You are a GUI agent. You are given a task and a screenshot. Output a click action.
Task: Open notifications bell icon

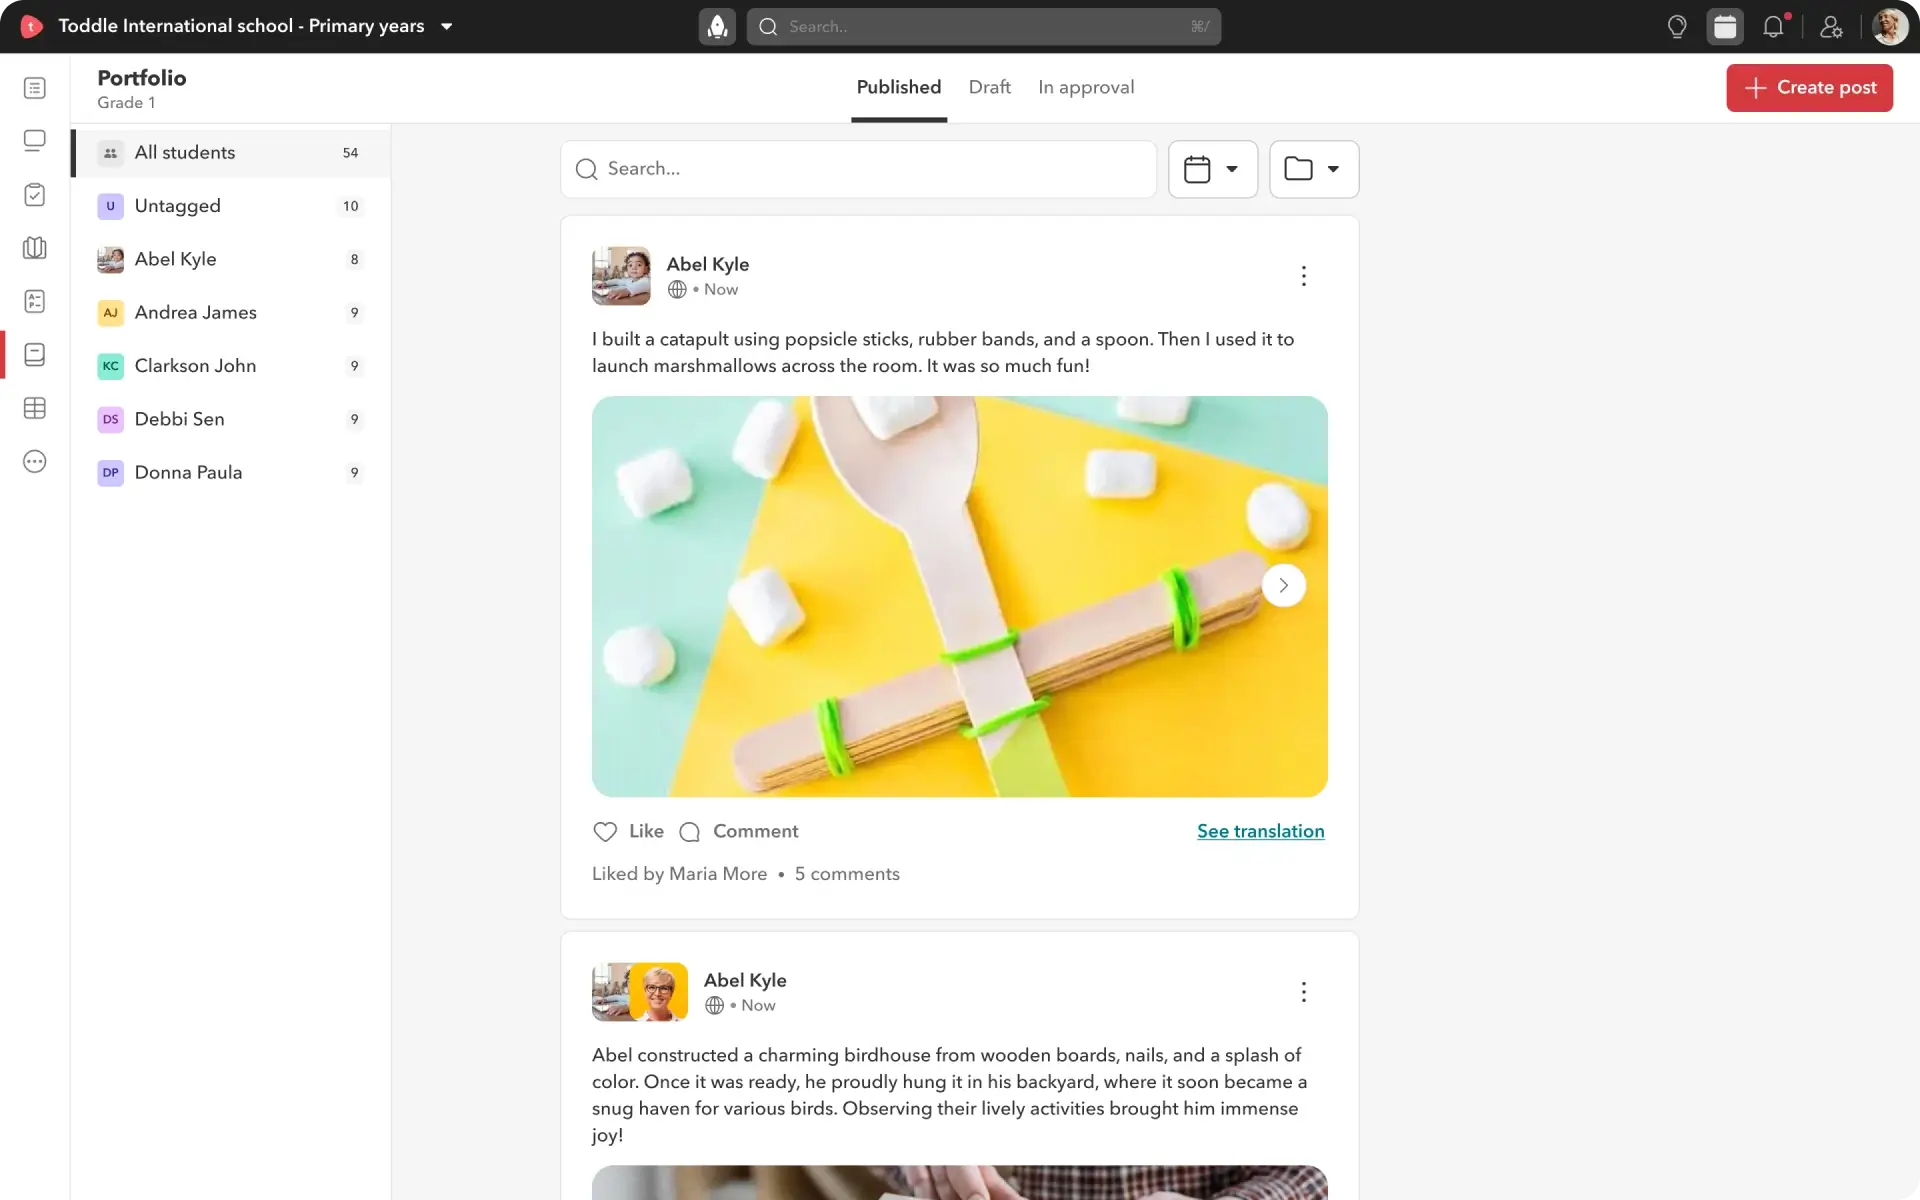[x=1773, y=27]
